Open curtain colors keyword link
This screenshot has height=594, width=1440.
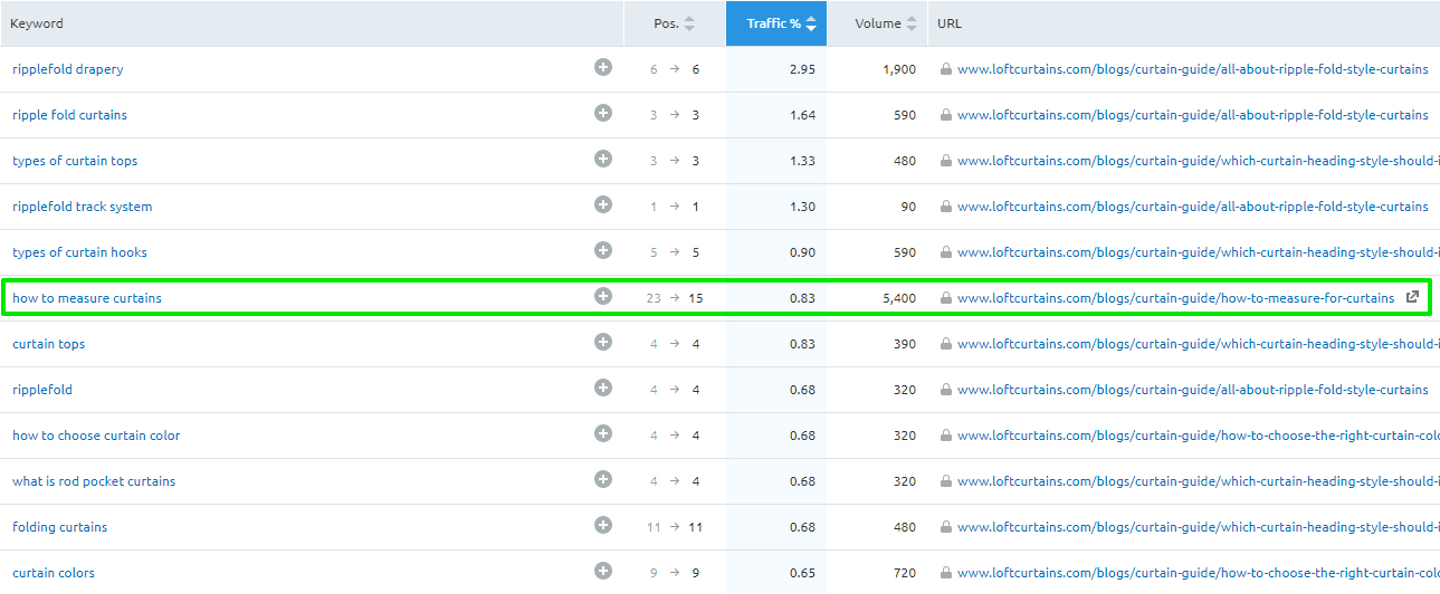(54, 573)
